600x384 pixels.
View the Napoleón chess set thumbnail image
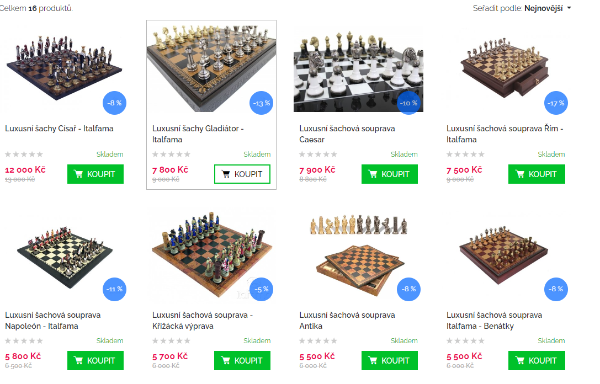(x=65, y=256)
